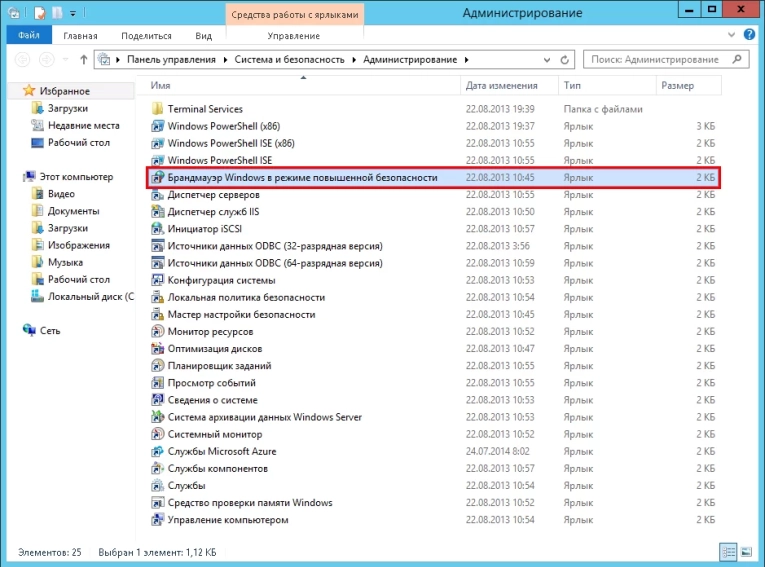This screenshot has width=765, height=567.
Task: Select Избранное in the navigation pane
Action: [64, 91]
